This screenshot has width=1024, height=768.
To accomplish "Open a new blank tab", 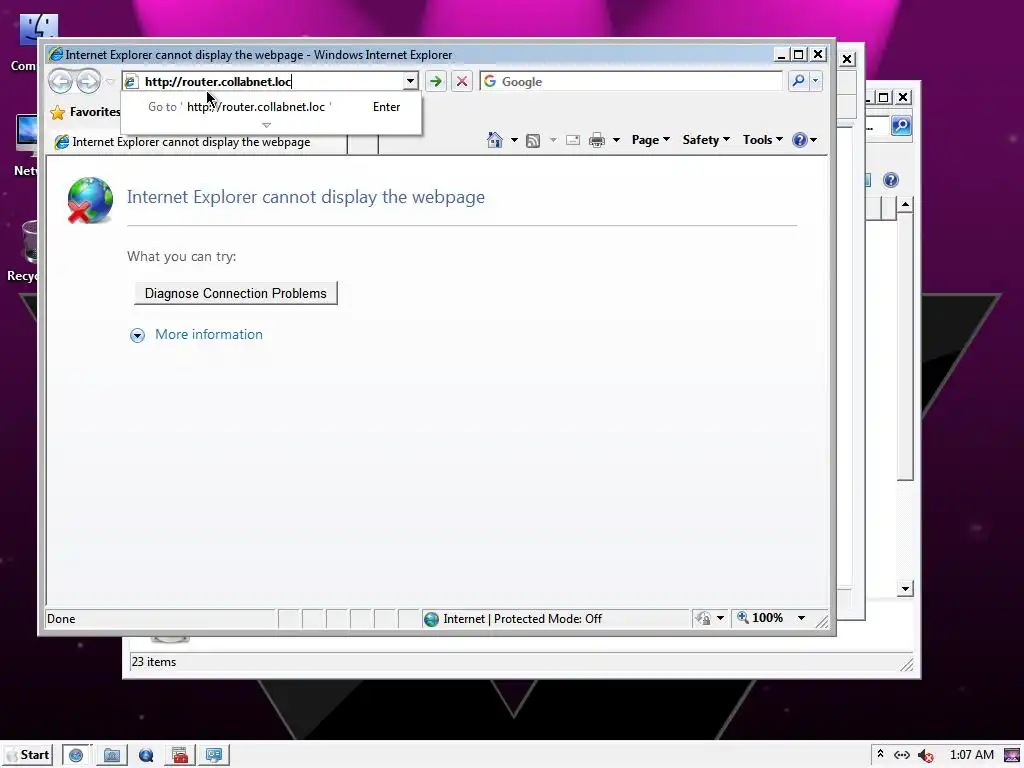I will pyautogui.click(x=362, y=143).
